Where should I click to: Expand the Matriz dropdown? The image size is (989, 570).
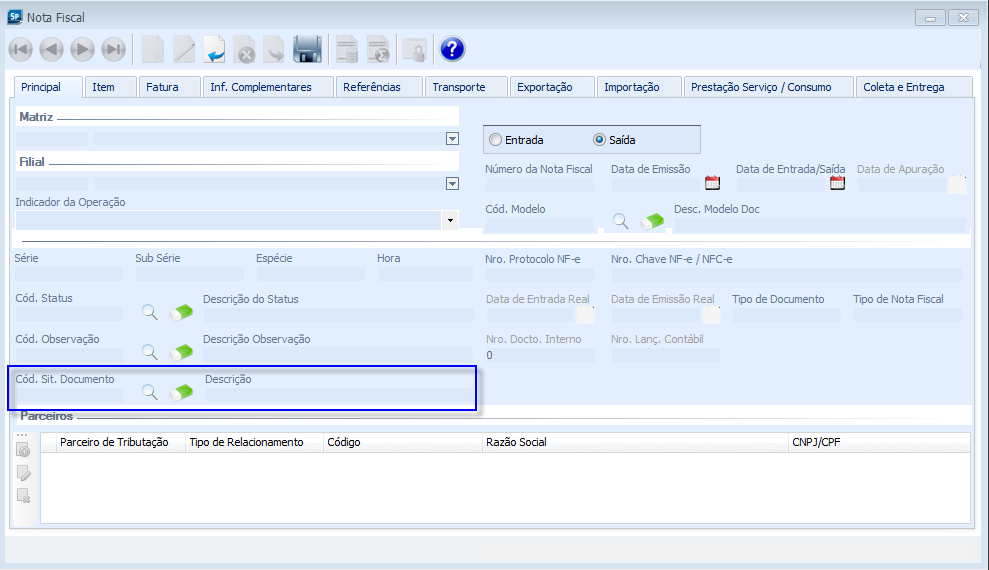[x=452, y=139]
